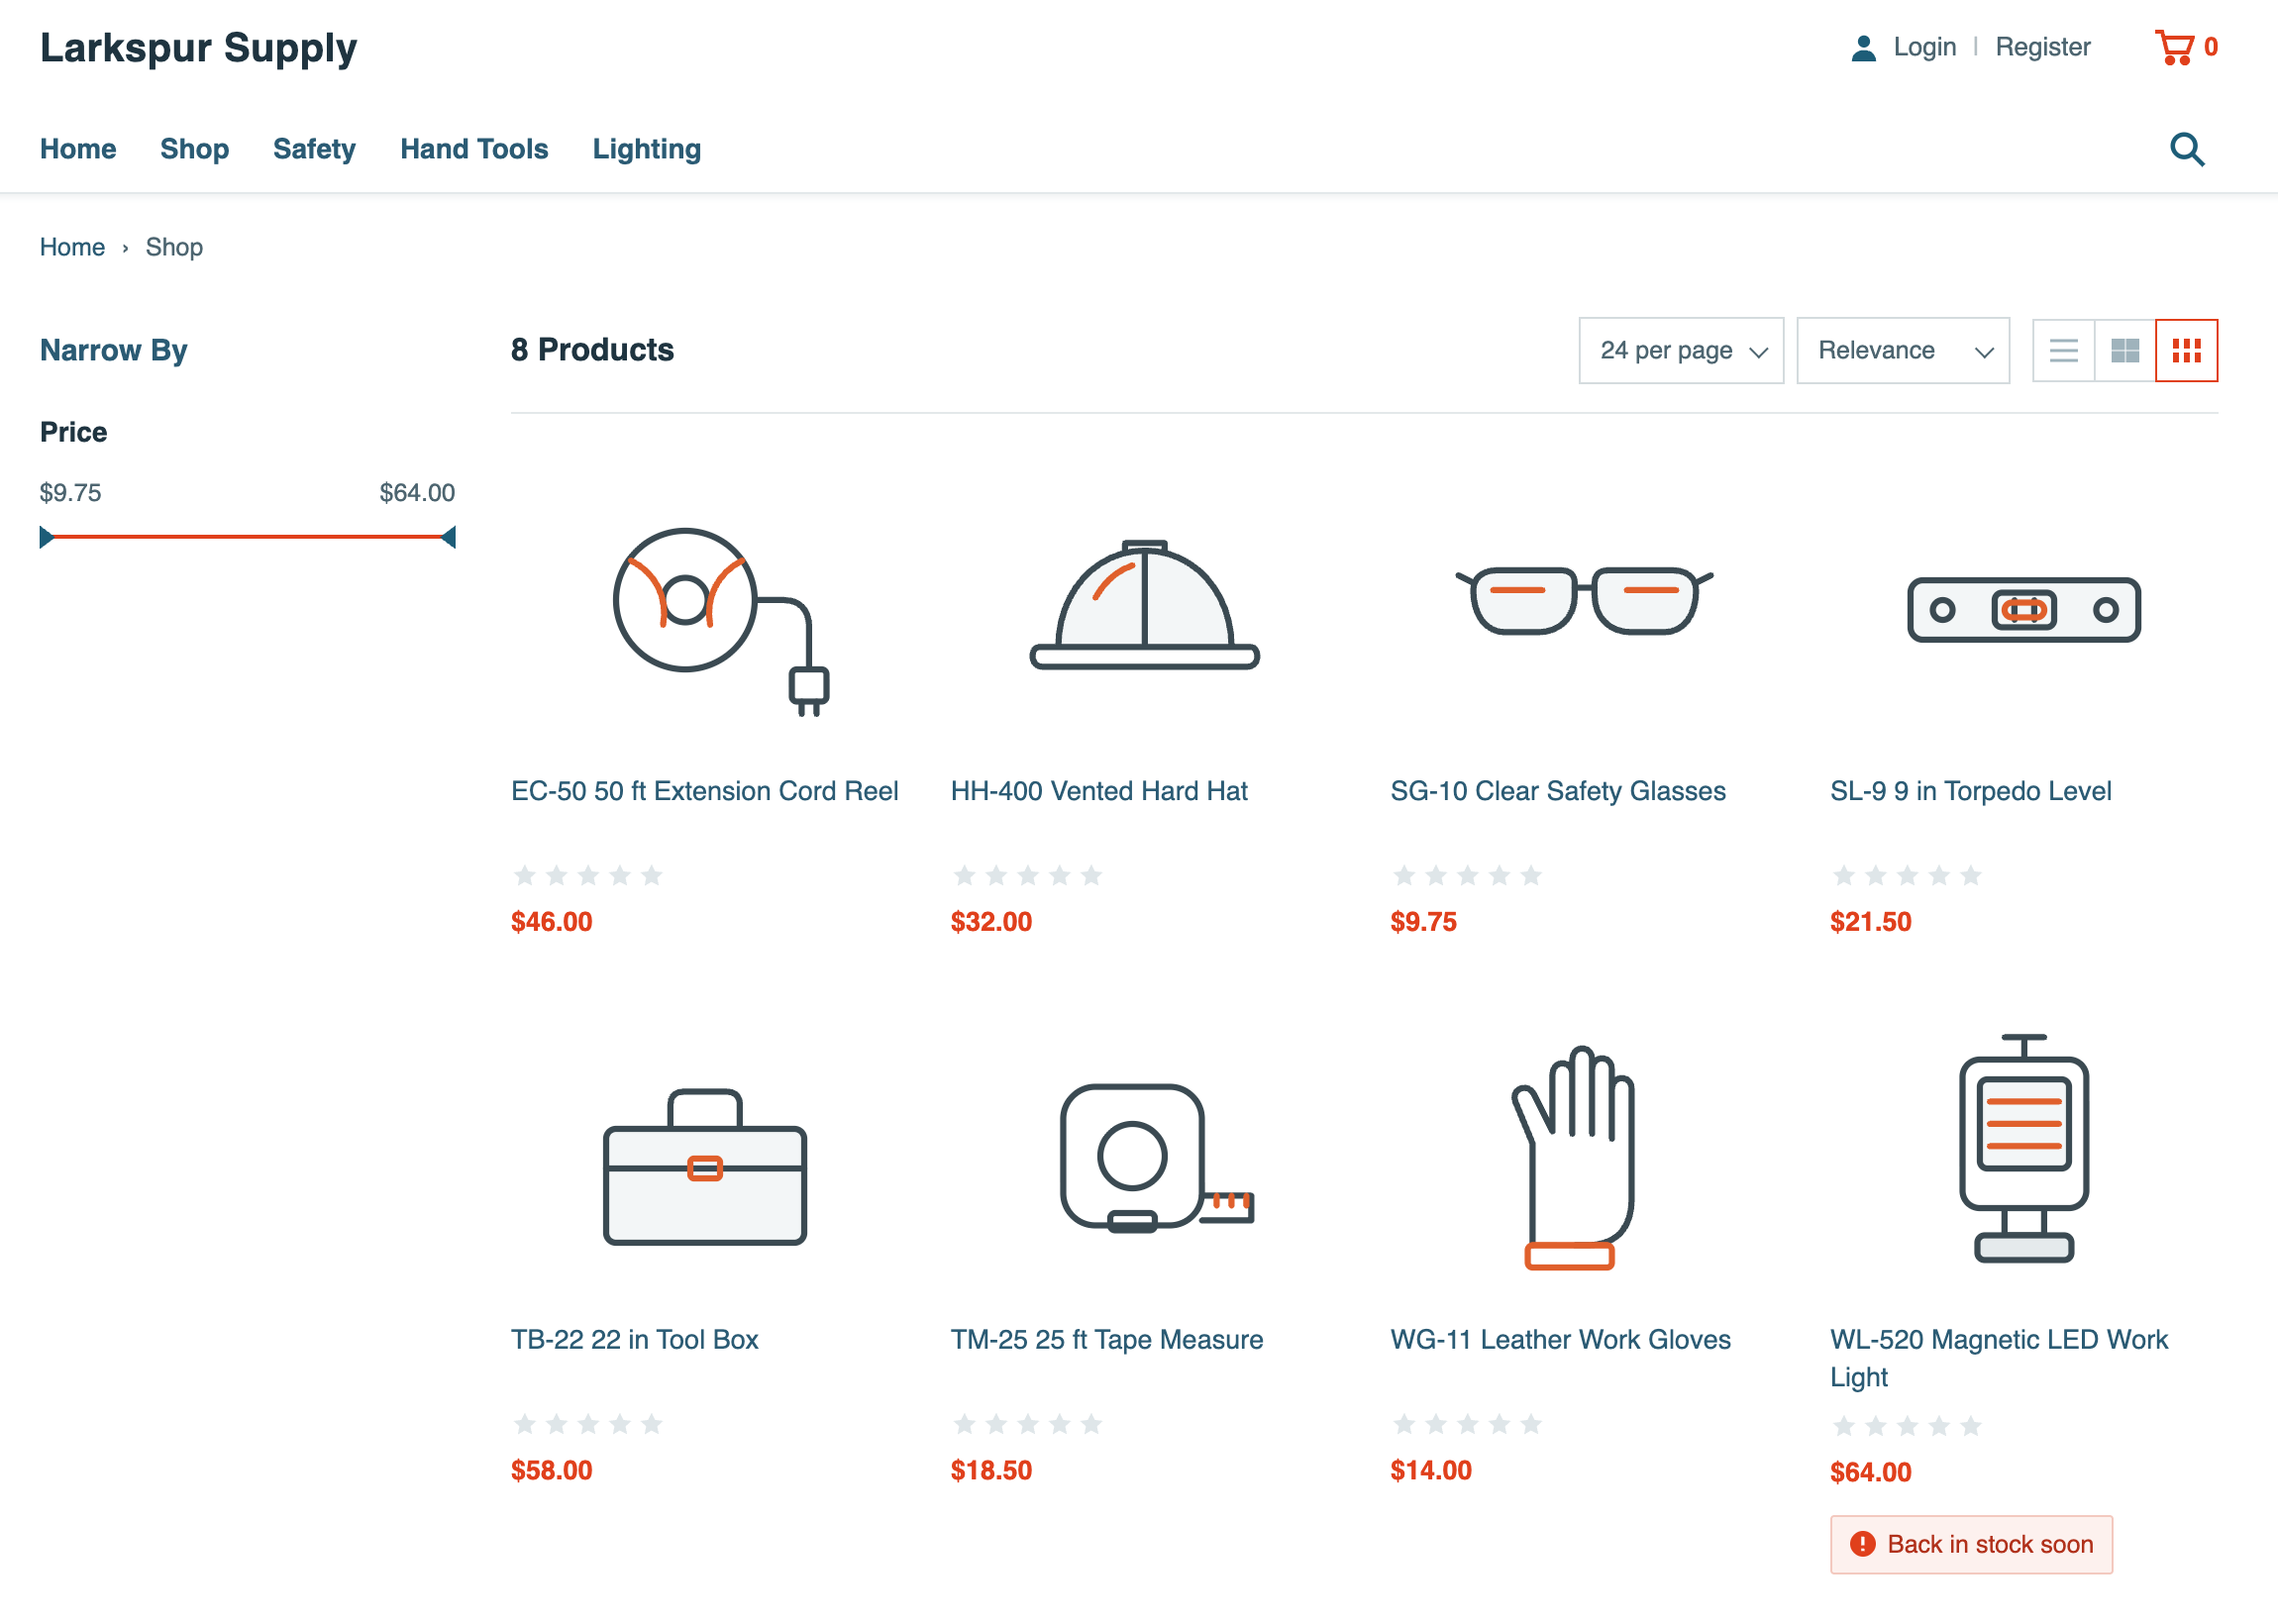The height and width of the screenshot is (1624, 2278).
Task: Click the Register link
Action: [x=2043, y=47]
